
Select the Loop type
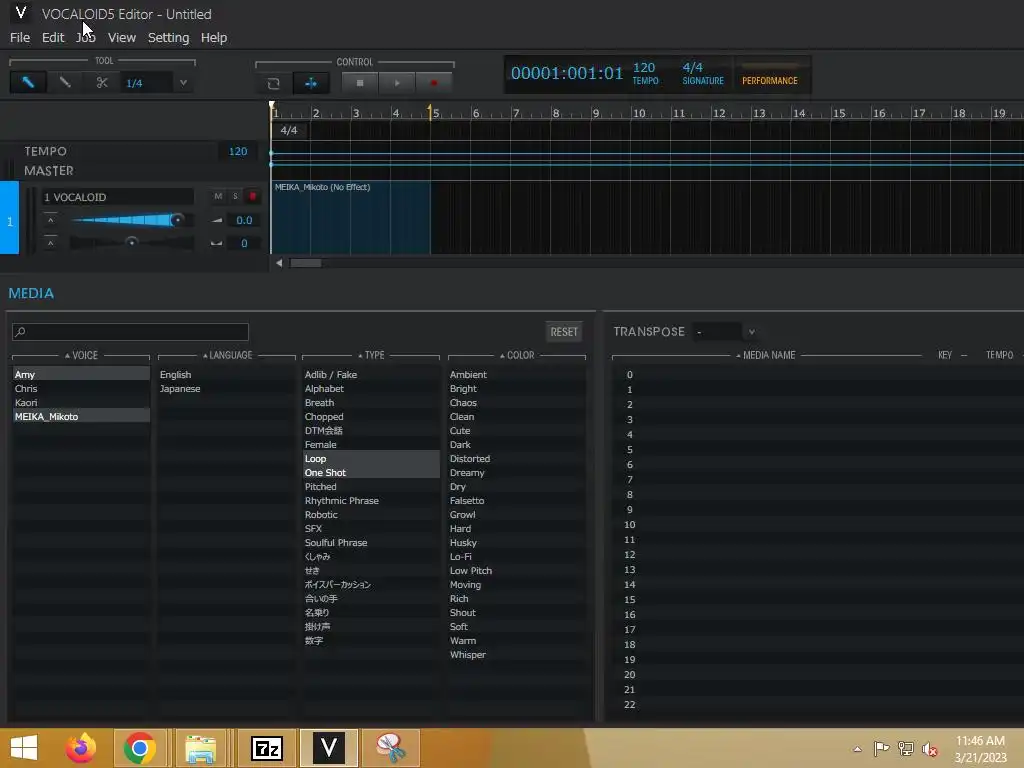[371, 458]
